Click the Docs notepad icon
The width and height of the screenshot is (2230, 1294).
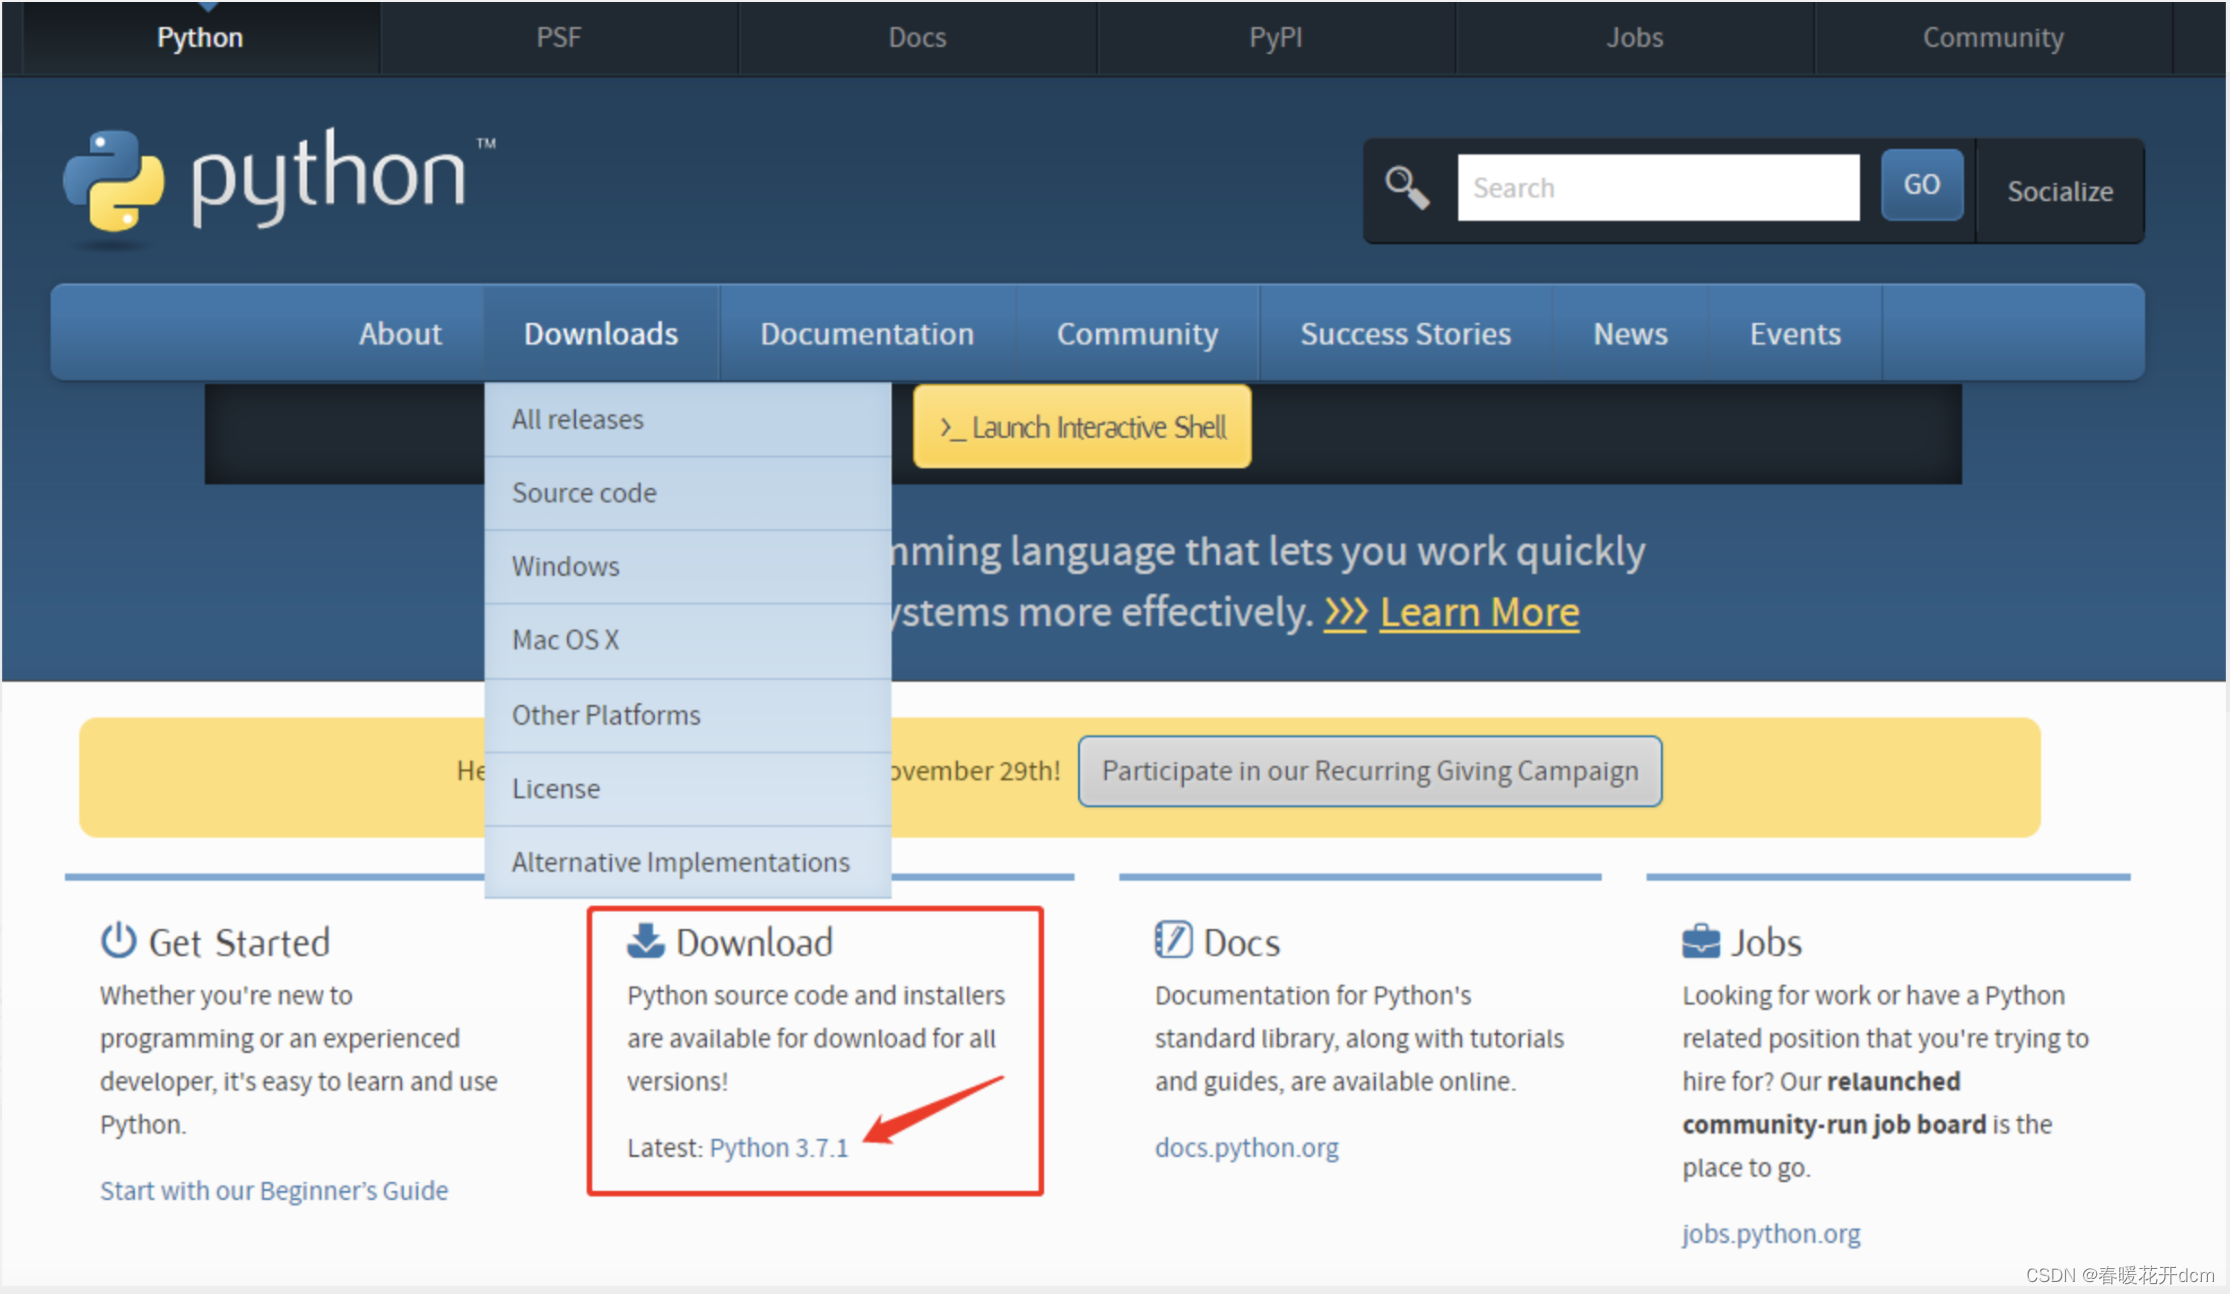[1173, 941]
